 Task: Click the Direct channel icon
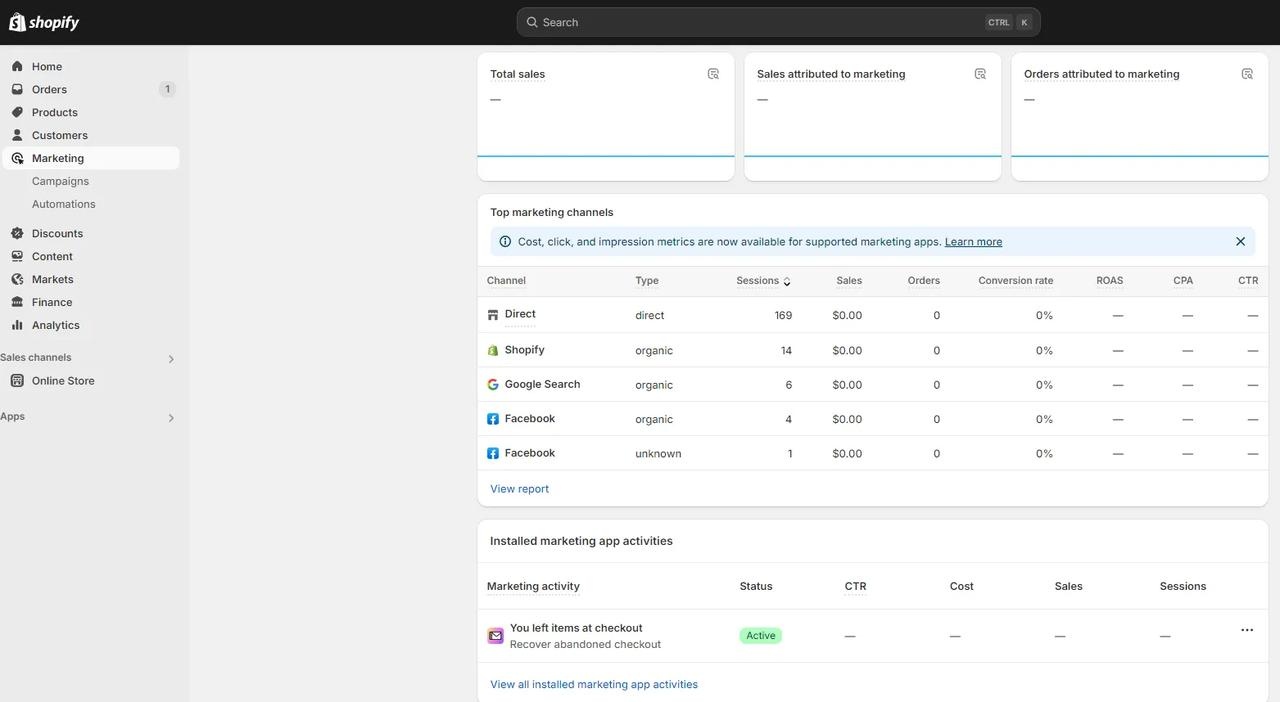point(493,315)
